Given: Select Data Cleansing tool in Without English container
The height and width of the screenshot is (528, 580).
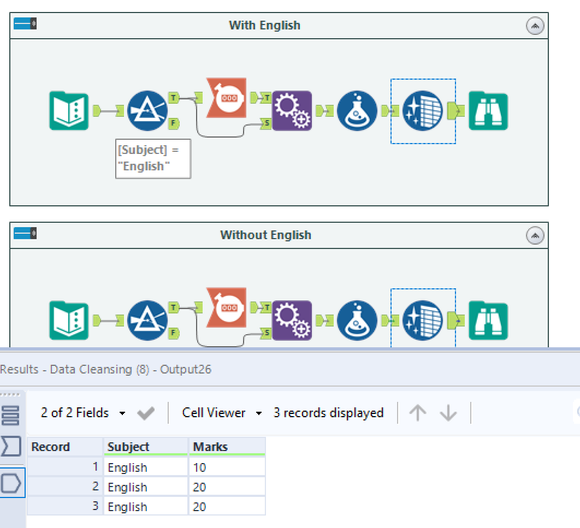Looking at the screenshot, I should tap(422, 320).
